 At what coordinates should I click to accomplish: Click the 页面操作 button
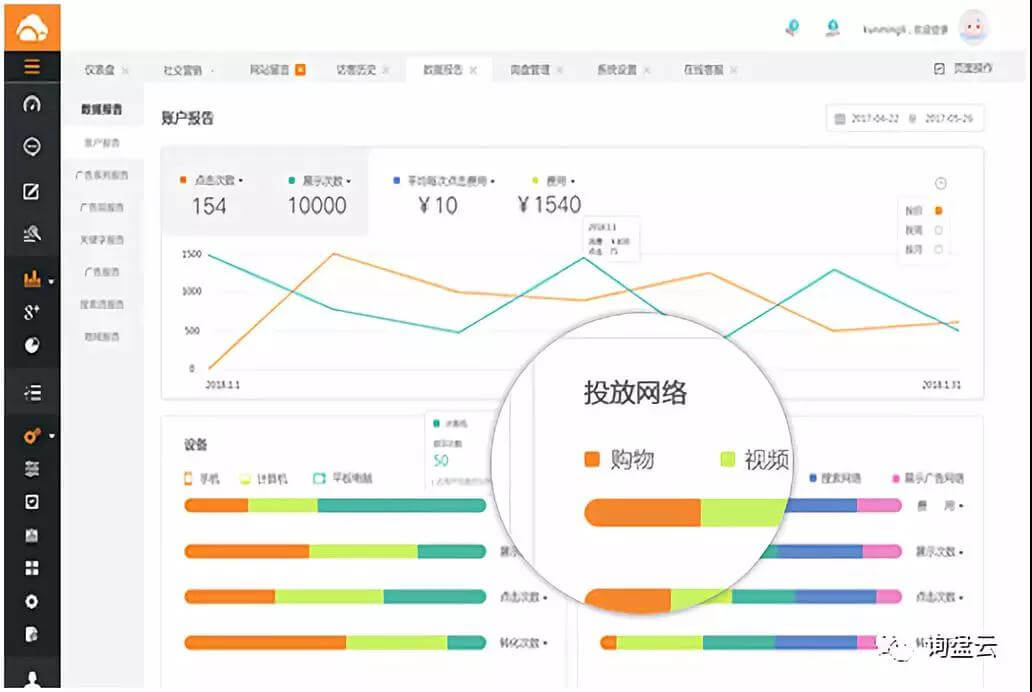(x=964, y=68)
